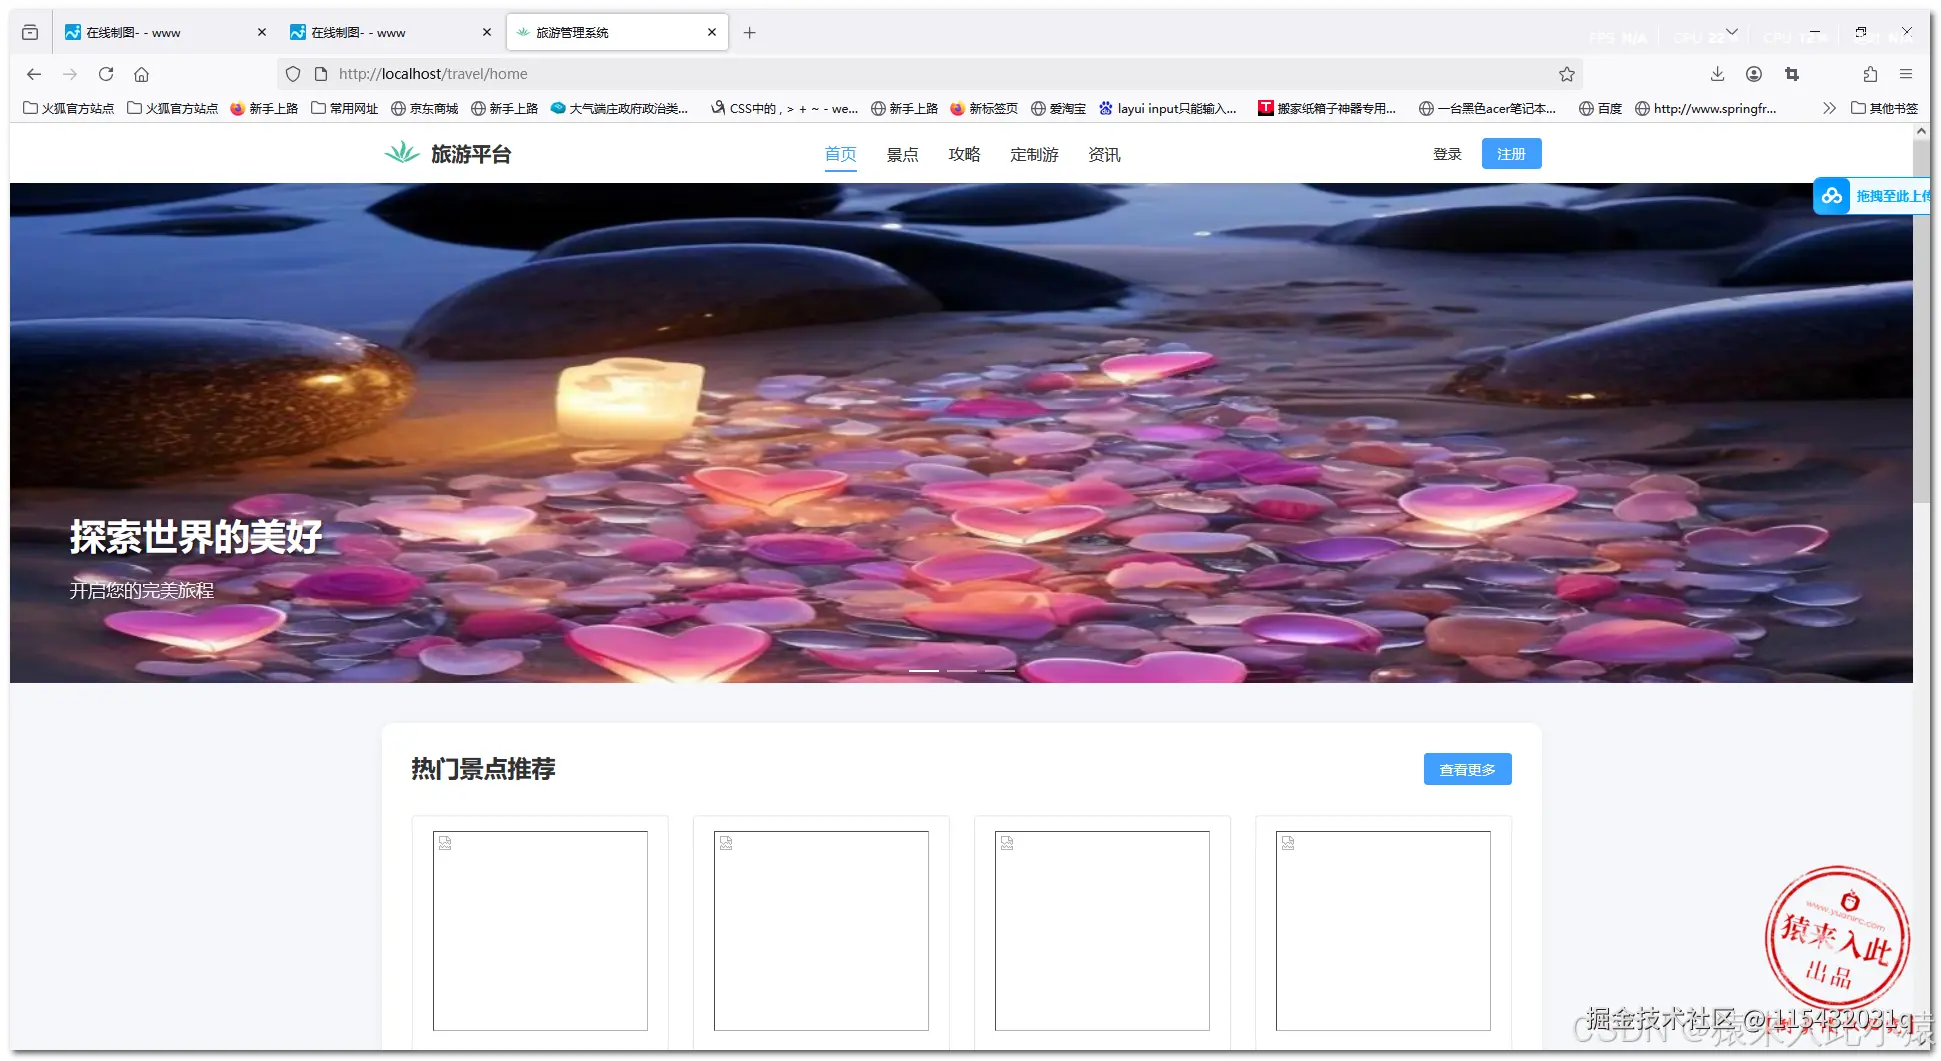The height and width of the screenshot is (1061, 1941).
Task: Open the browser account profile icon
Action: click(x=1754, y=73)
